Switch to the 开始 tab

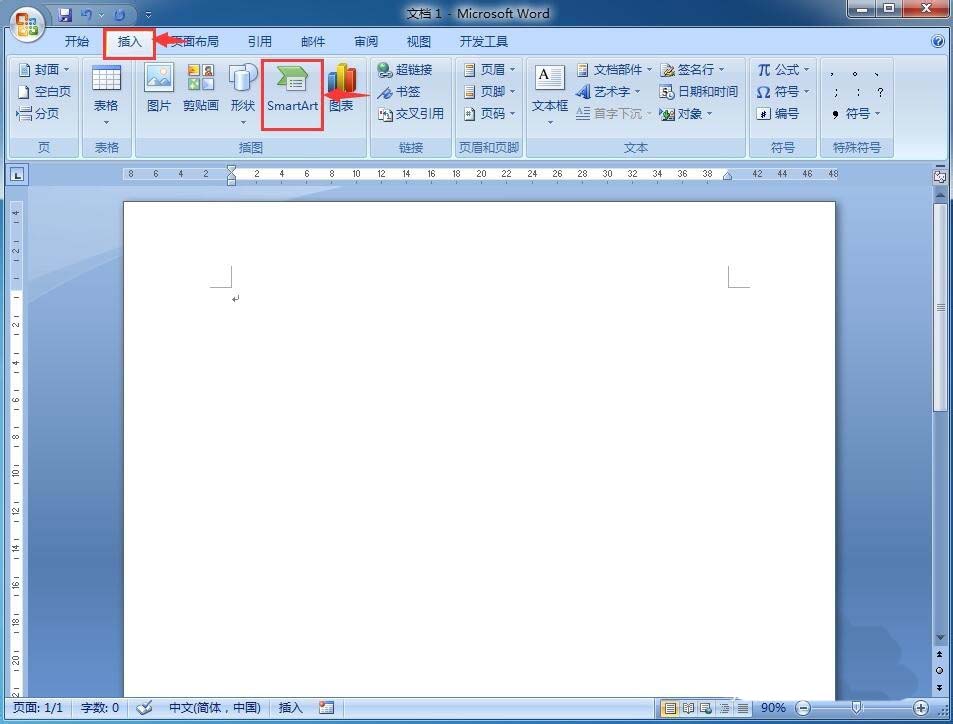pos(77,41)
